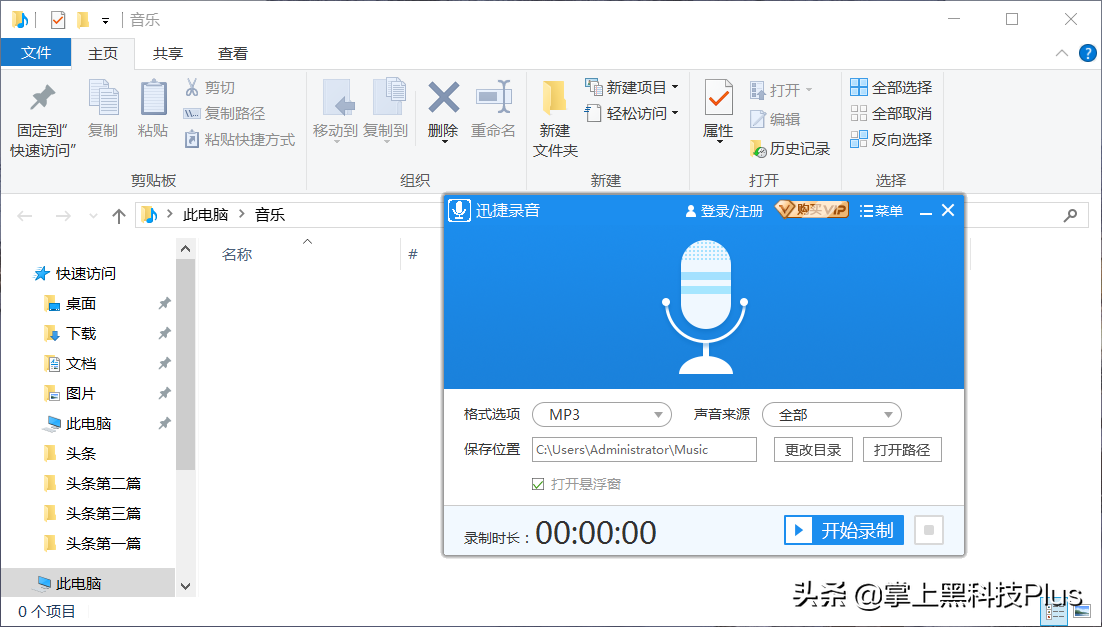1102x627 pixels.
Task: Click Music in the address breadcrumb
Action: [270, 215]
